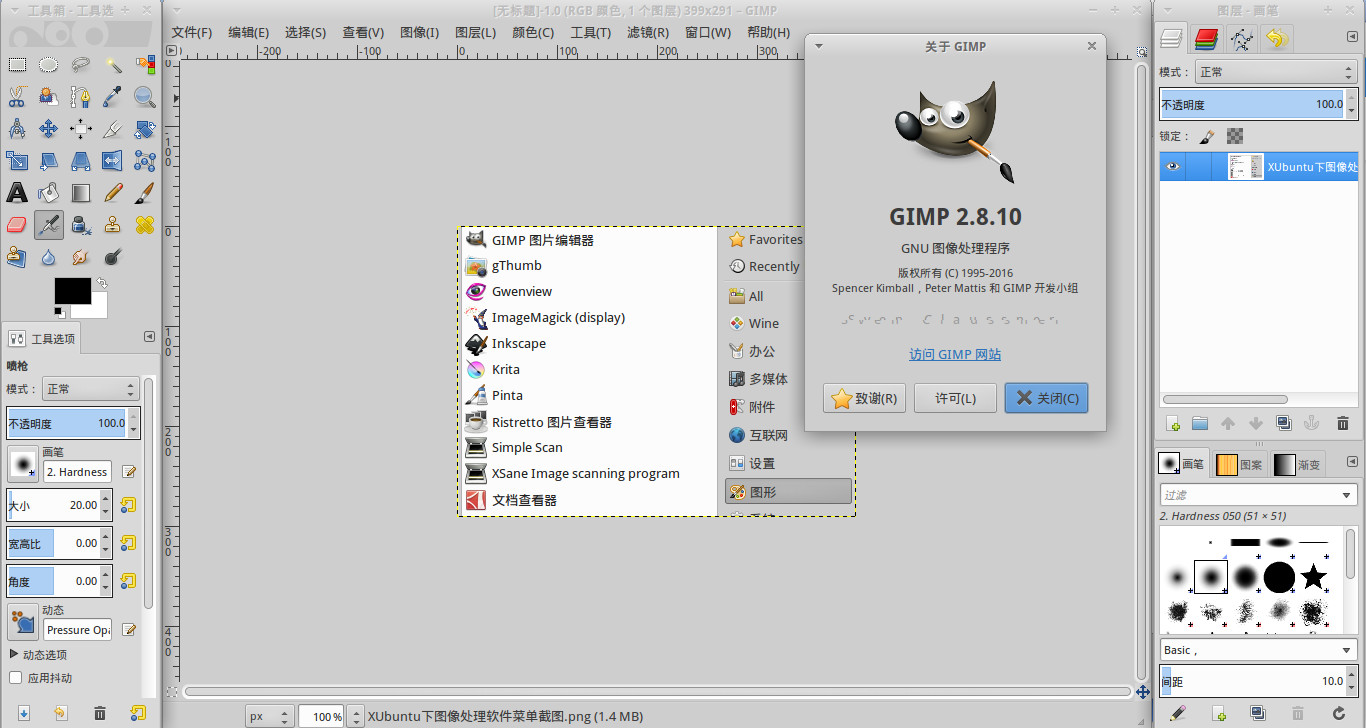Reset colors to default black and white
This screenshot has height=728, width=1366.
60,313
